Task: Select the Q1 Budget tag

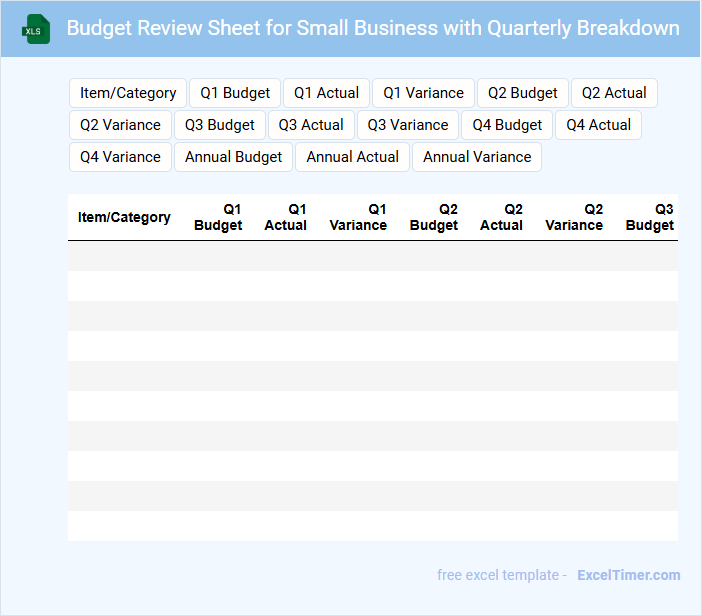Action: point(235,93)
